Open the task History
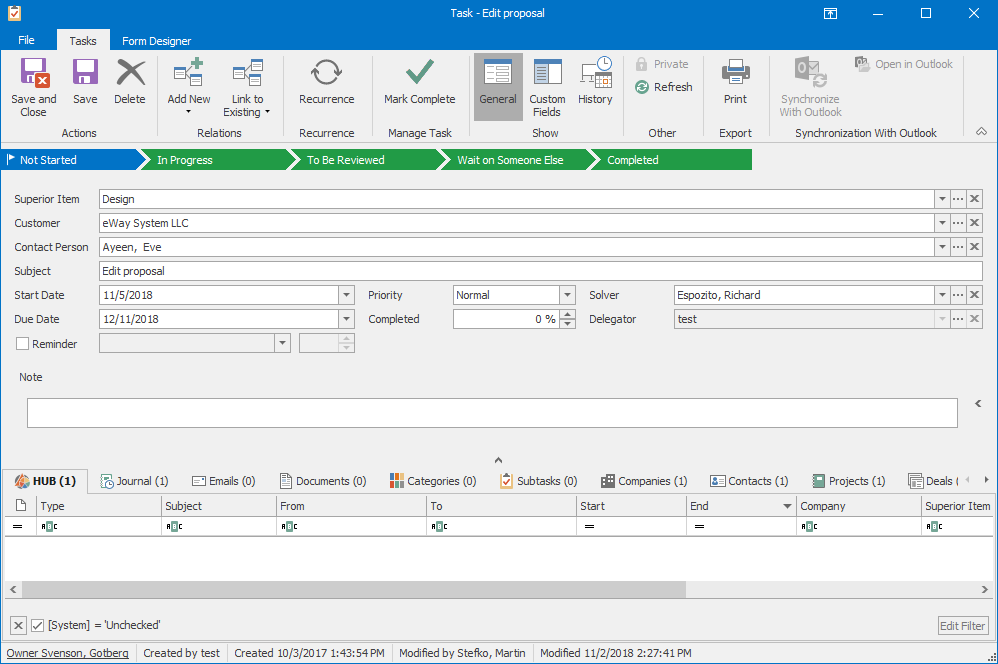Image resolution: width=998 pixels, height=664 pixels. [x=595, y=81]
